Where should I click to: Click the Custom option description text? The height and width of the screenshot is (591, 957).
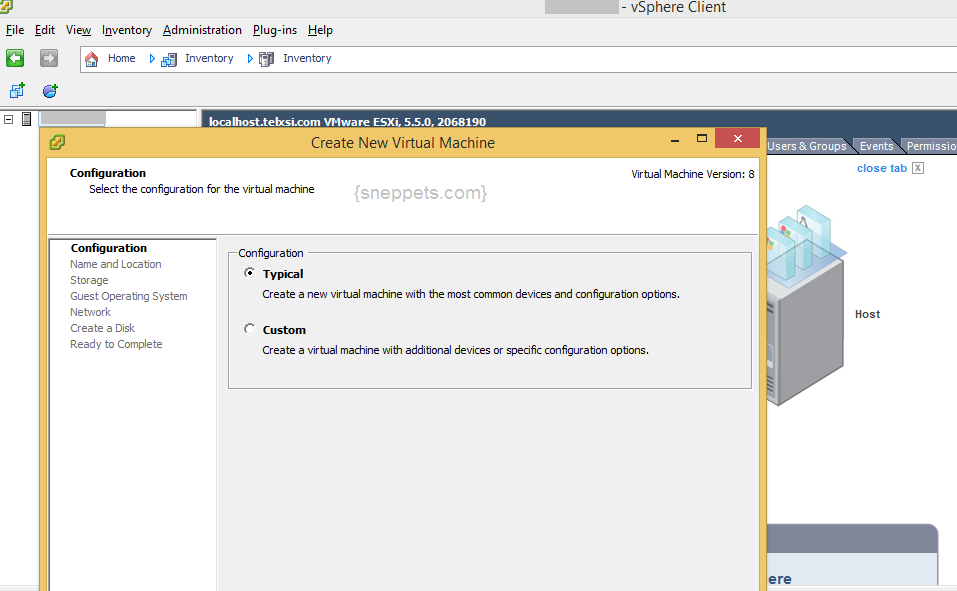click(455, 350)
